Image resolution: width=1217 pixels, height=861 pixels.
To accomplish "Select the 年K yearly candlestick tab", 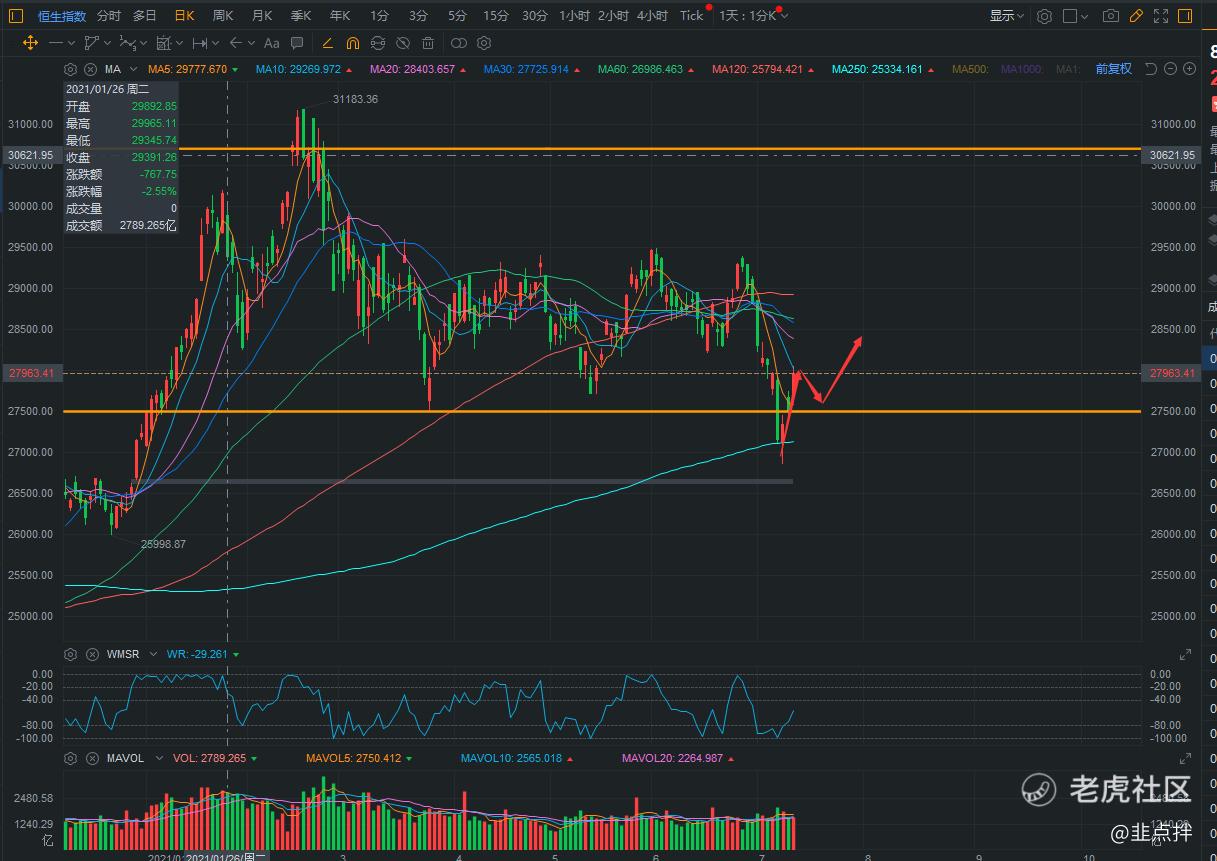I will point(340,16).
